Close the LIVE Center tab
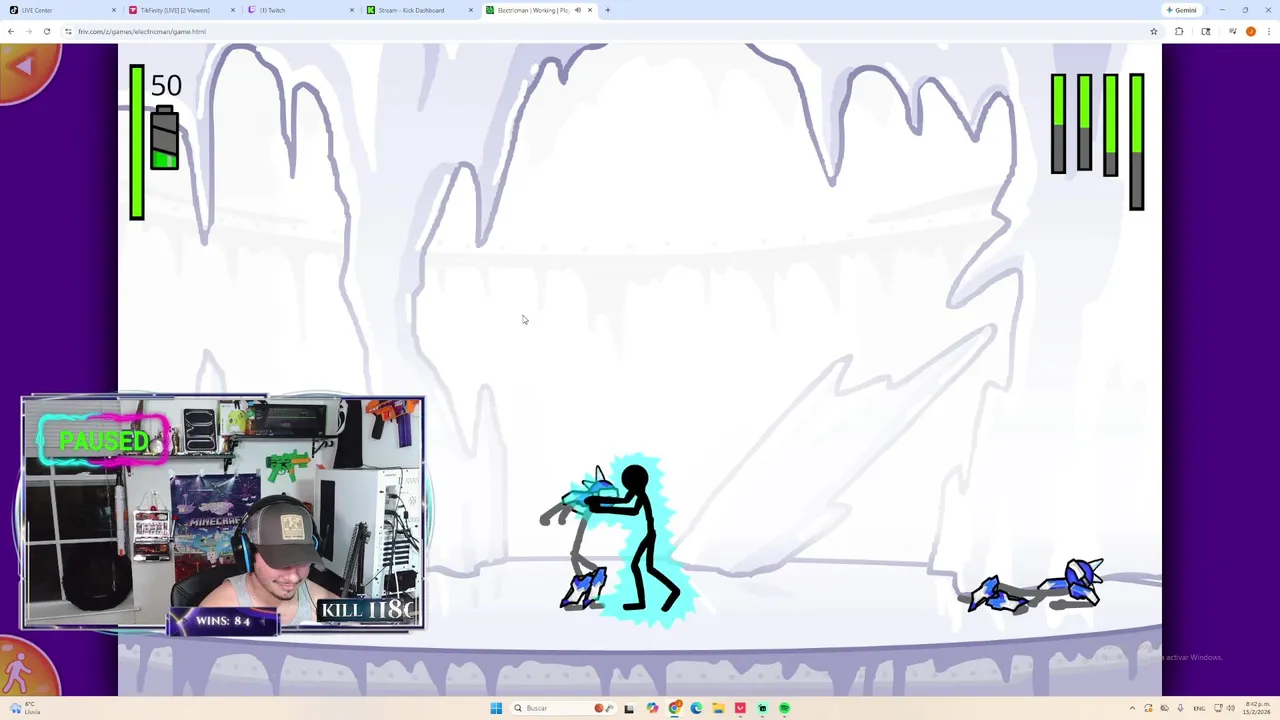The image size is (1280, 720). point(115,10)
